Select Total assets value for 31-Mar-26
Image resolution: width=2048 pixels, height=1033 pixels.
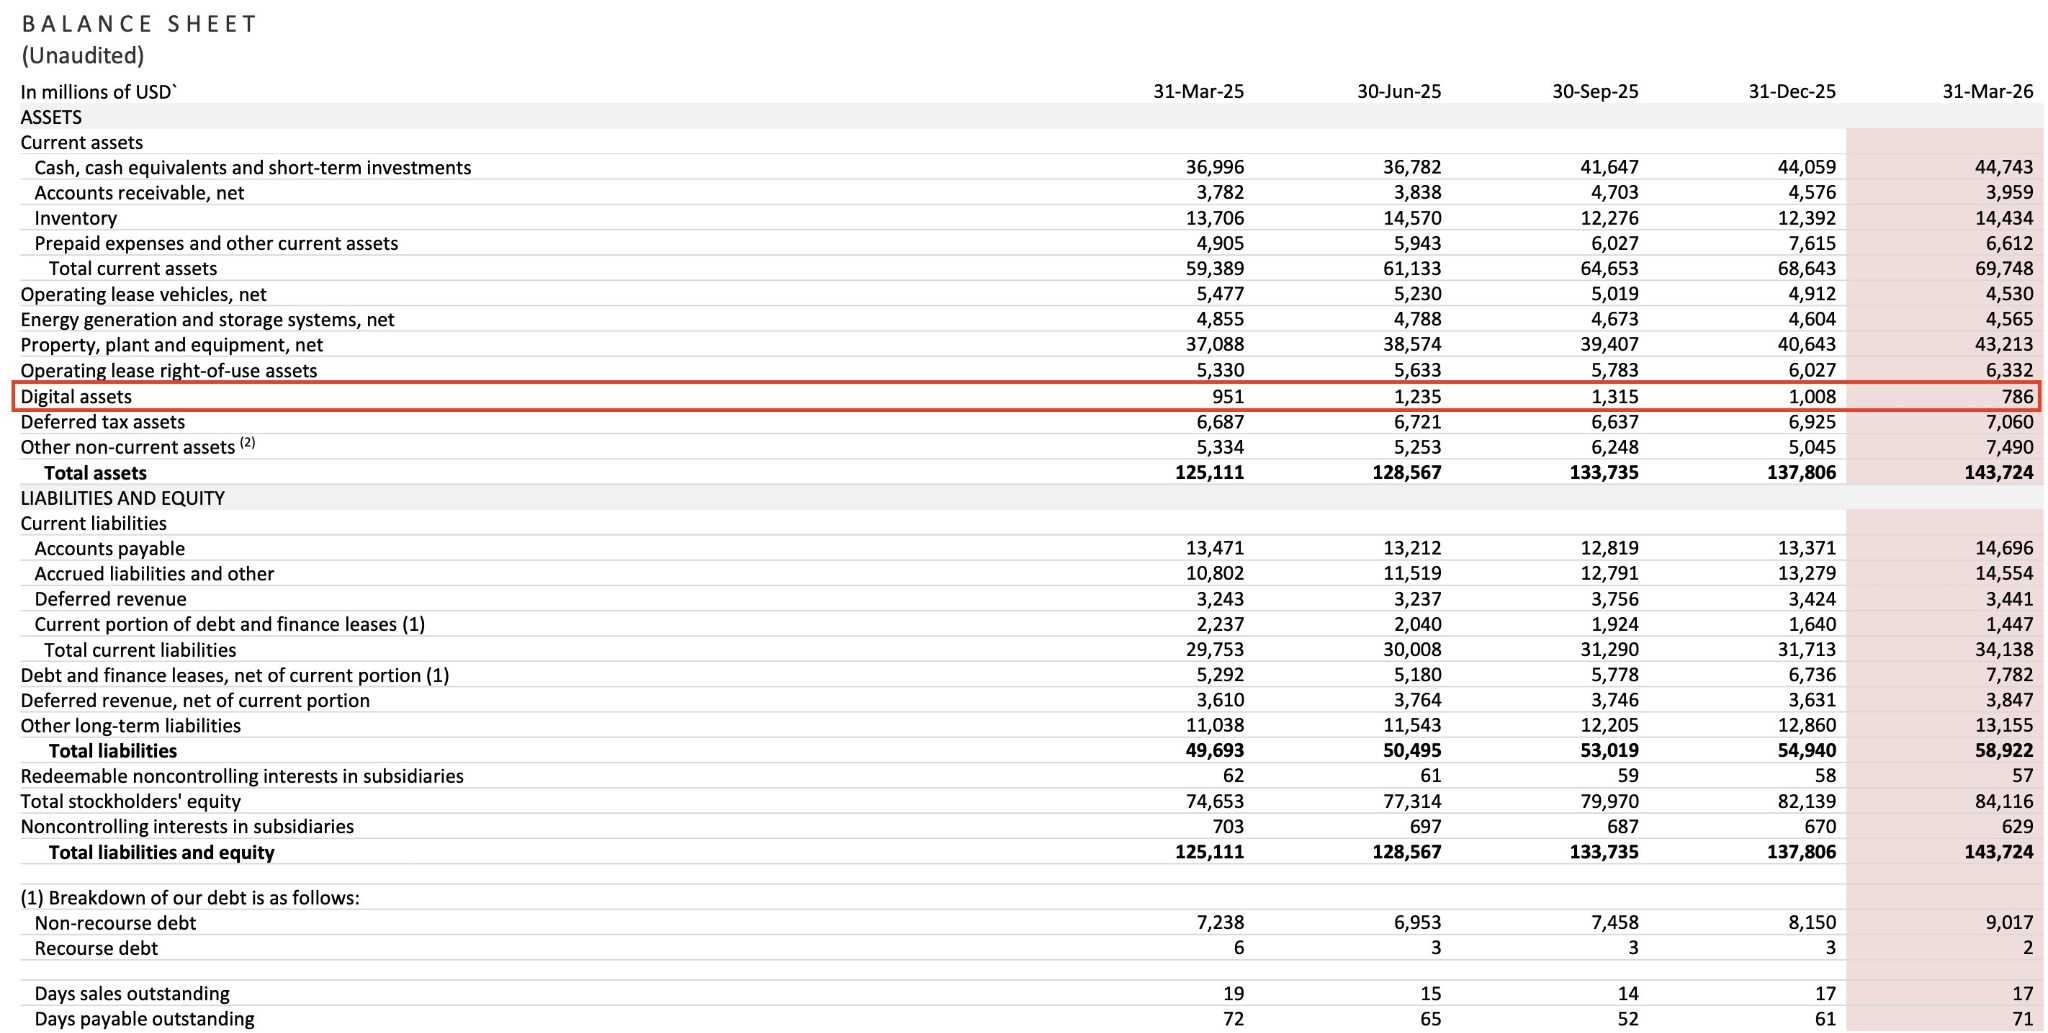(x=1998, y=473)
